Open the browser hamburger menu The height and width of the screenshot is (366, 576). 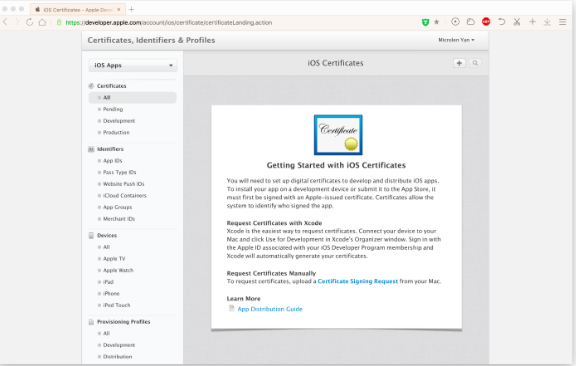point(562,22)
